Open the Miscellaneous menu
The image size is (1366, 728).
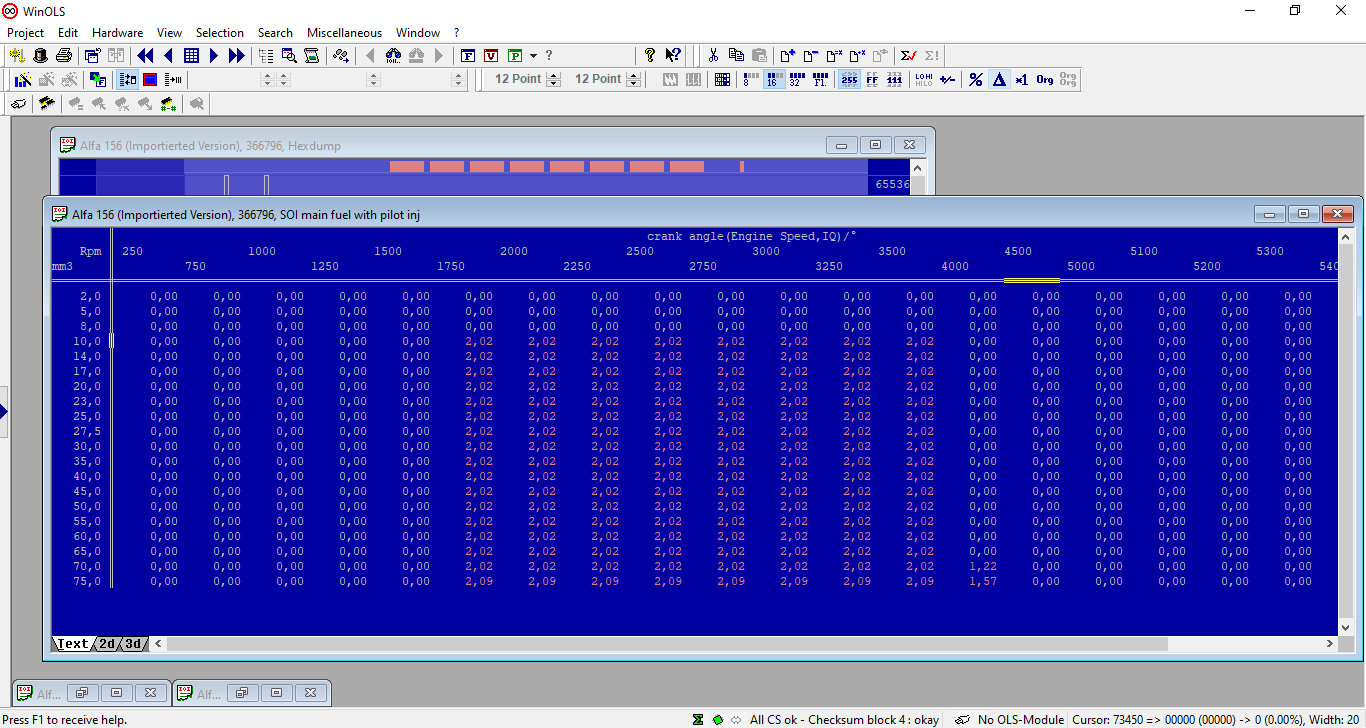(x=344, y=33)
